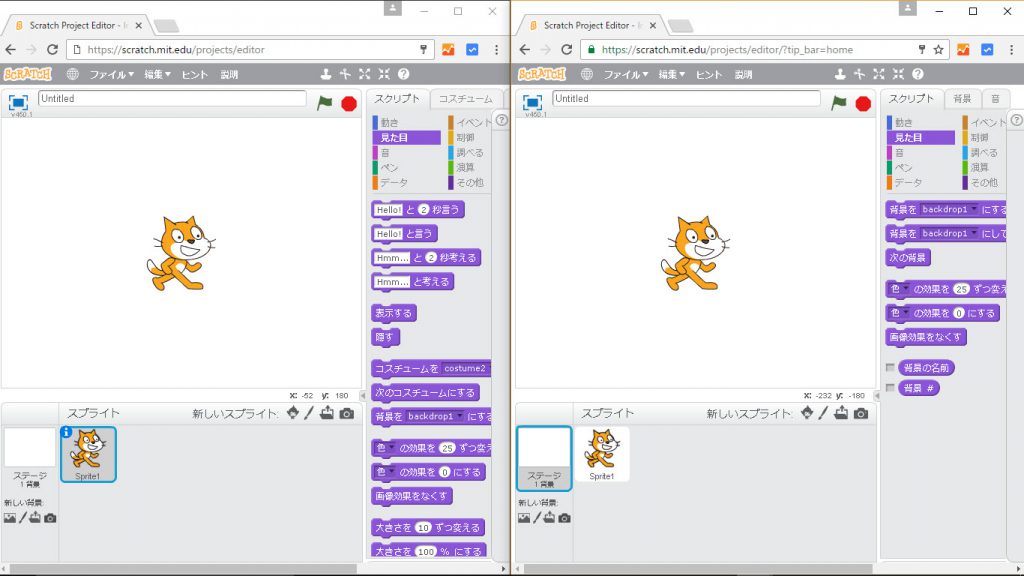1024x576 pixels.
Task: Choose sprite from library in left window
Action: (x=293, y=413)
